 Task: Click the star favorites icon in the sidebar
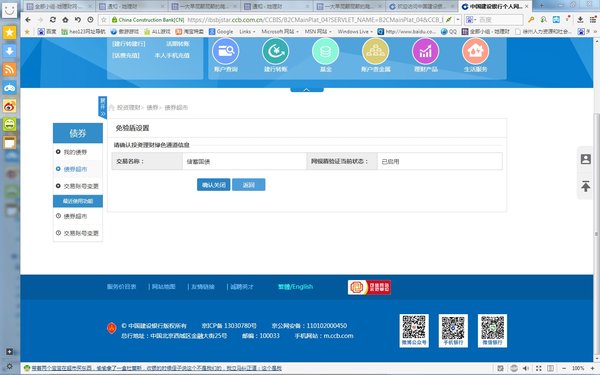pos(10,33)
